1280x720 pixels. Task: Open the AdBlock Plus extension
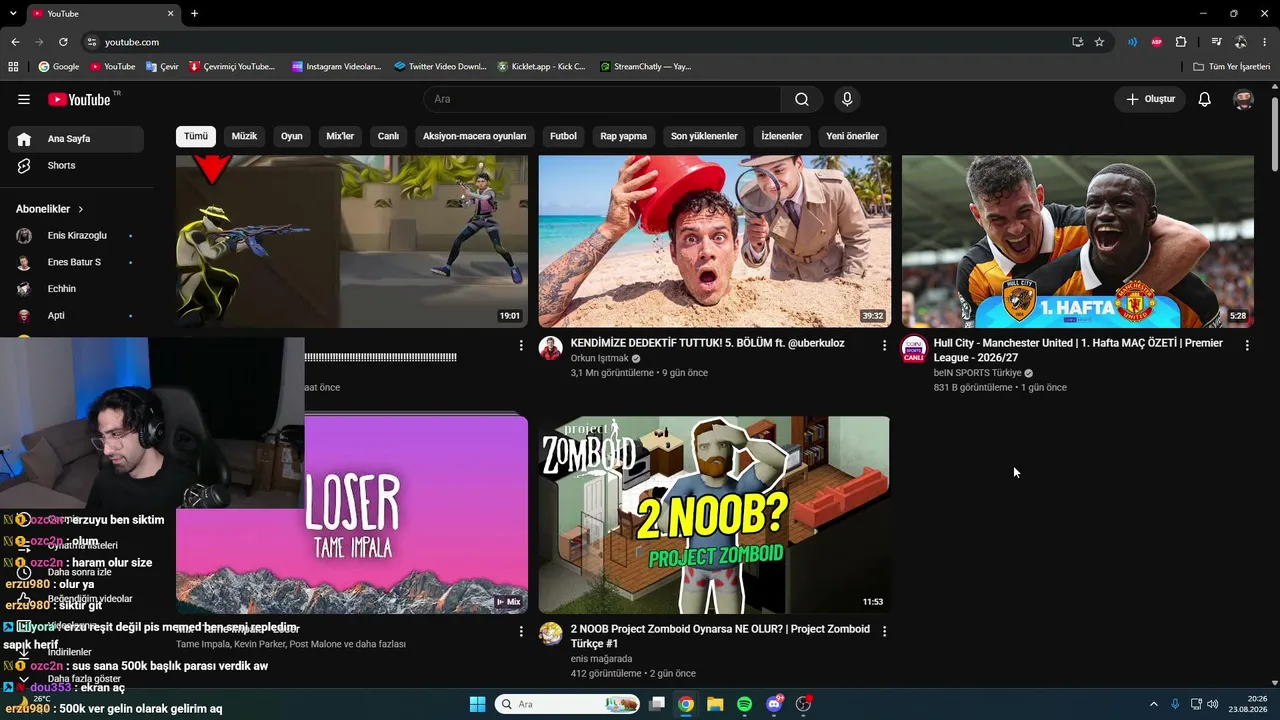1157,42
